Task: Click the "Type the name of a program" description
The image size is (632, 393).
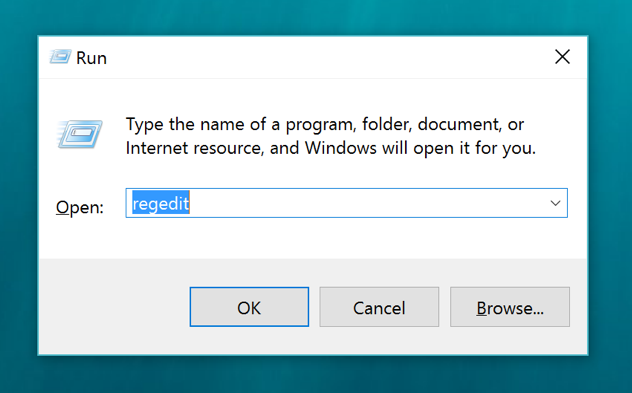Action: (331, 136)
